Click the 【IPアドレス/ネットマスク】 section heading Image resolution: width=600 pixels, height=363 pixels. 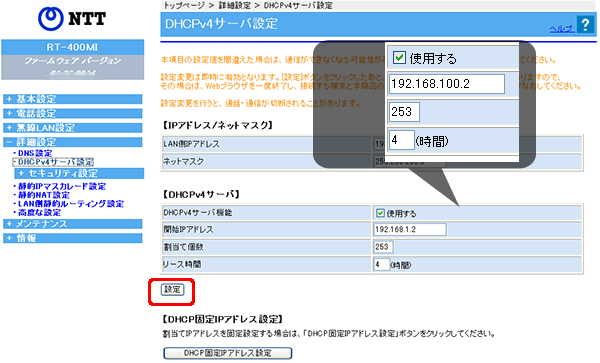pos(218,125)
